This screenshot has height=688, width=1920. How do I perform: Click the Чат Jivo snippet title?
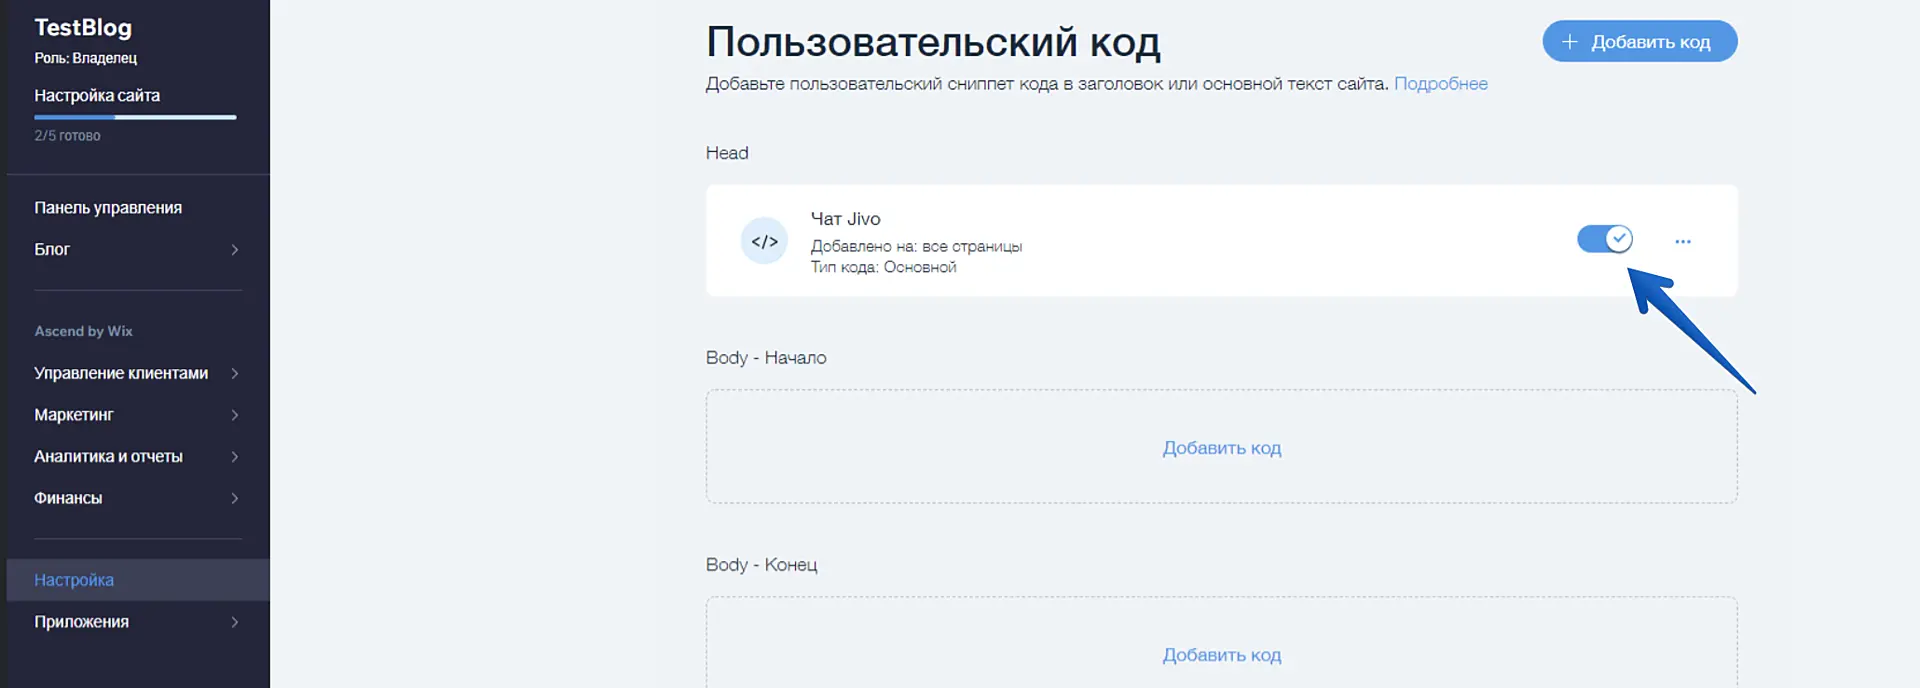[x=845, y=219]
